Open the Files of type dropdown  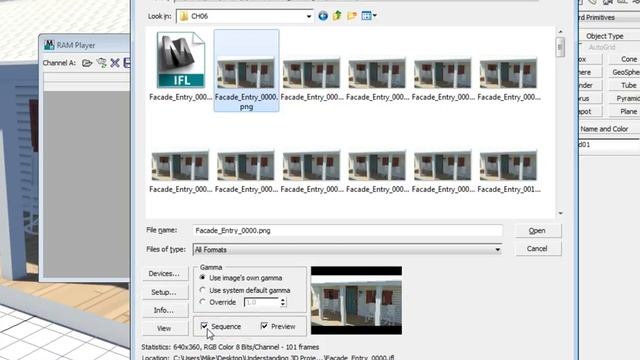pos(347,249)
